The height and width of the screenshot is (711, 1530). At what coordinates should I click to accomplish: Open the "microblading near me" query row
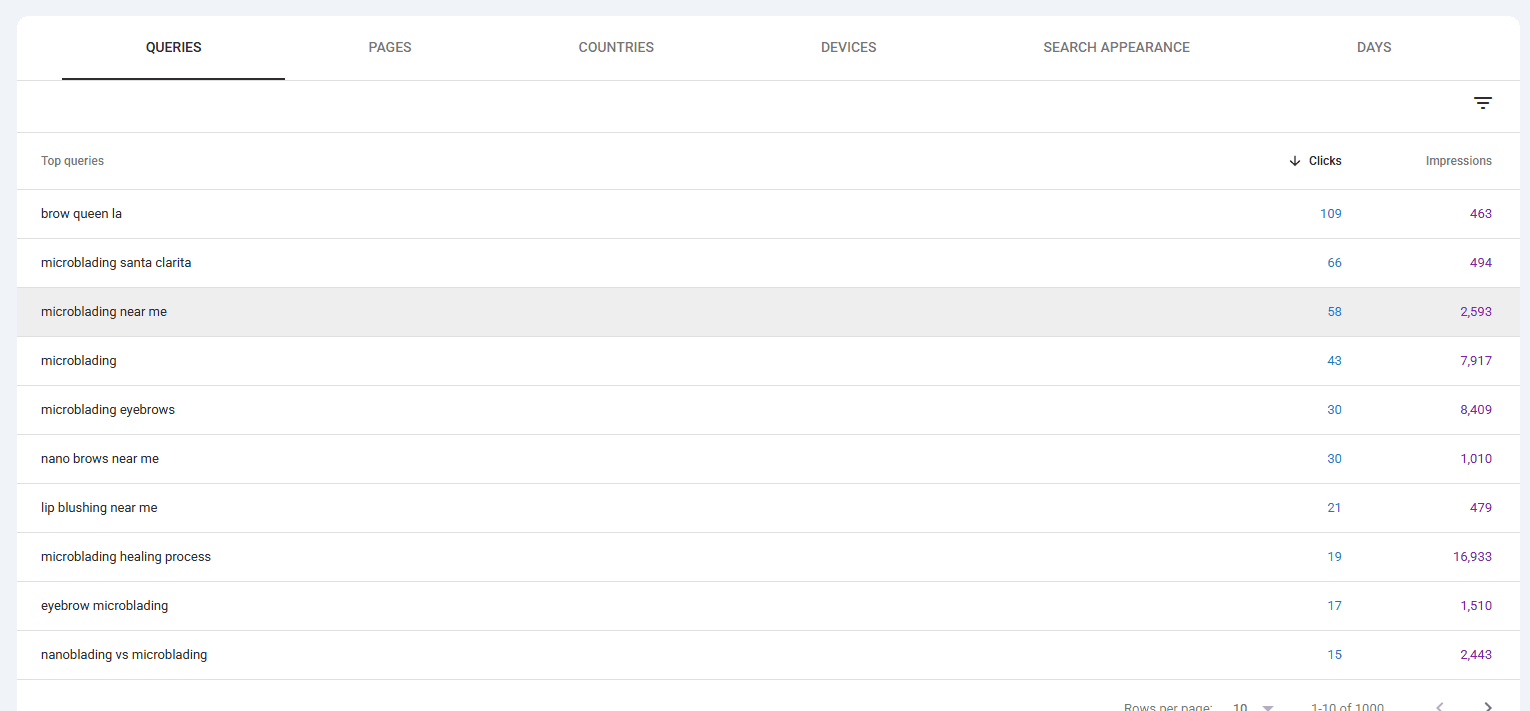click(x=768, y=312)
